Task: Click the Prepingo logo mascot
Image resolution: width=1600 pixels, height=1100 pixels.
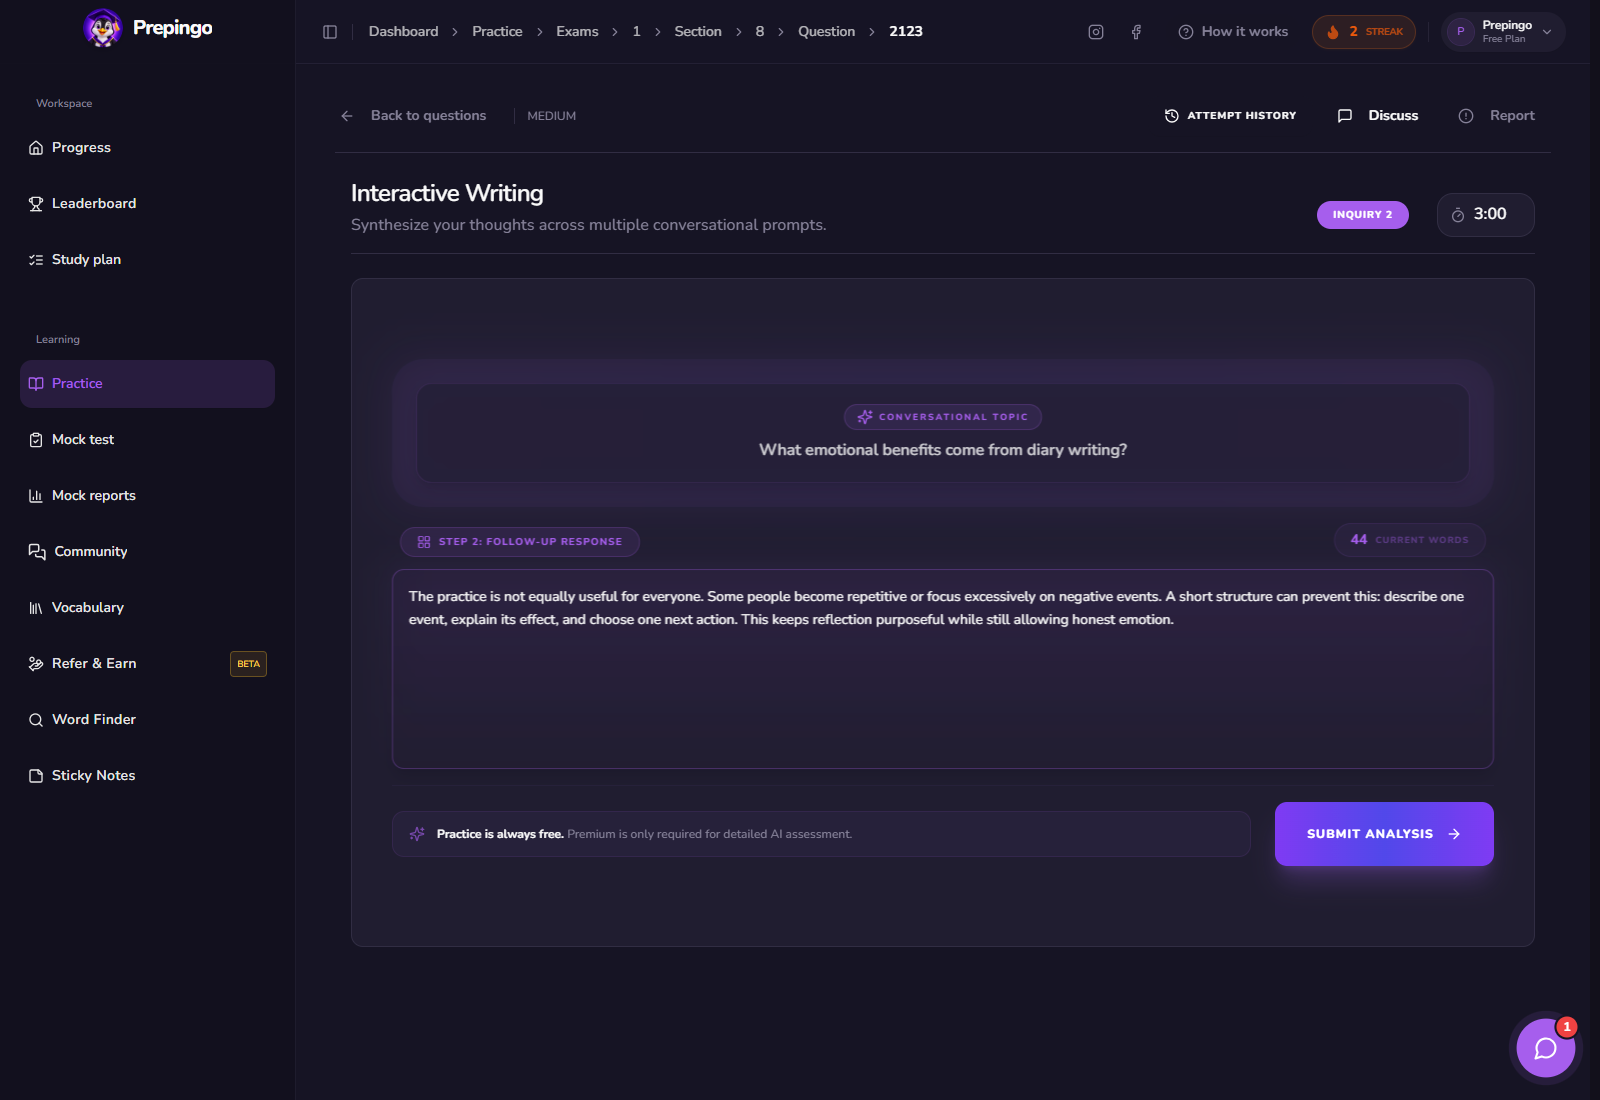Action: click(x=102, y=28)
